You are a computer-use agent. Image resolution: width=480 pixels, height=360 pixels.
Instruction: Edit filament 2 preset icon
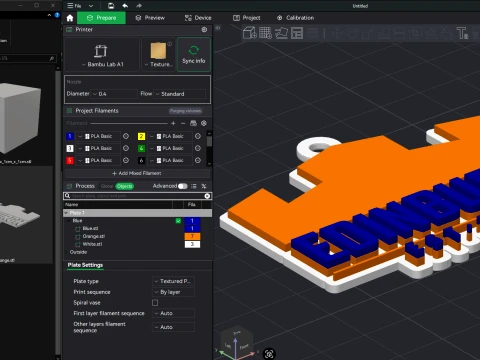(198, 136)
